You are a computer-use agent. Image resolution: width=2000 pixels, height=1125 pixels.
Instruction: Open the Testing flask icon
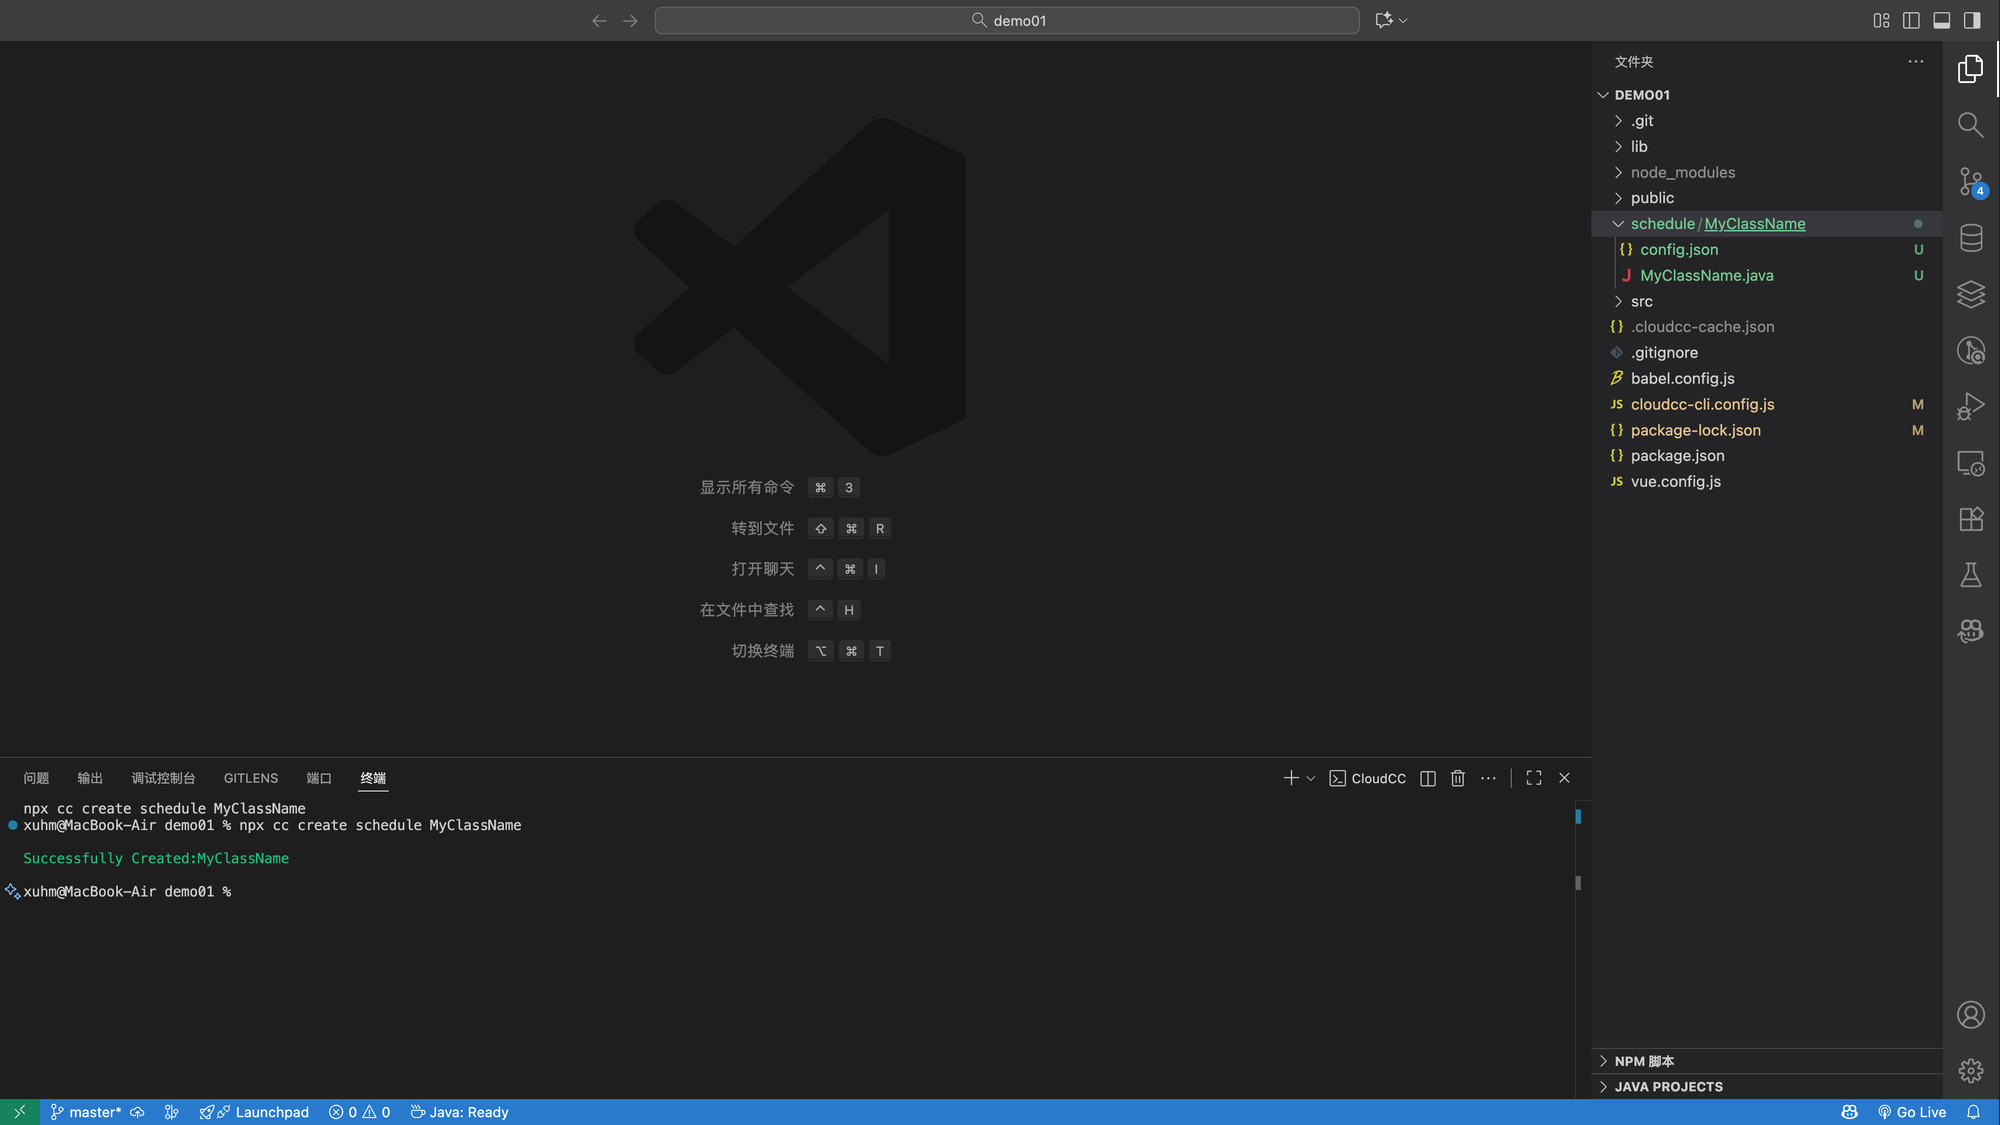(x=1970, y=575)
